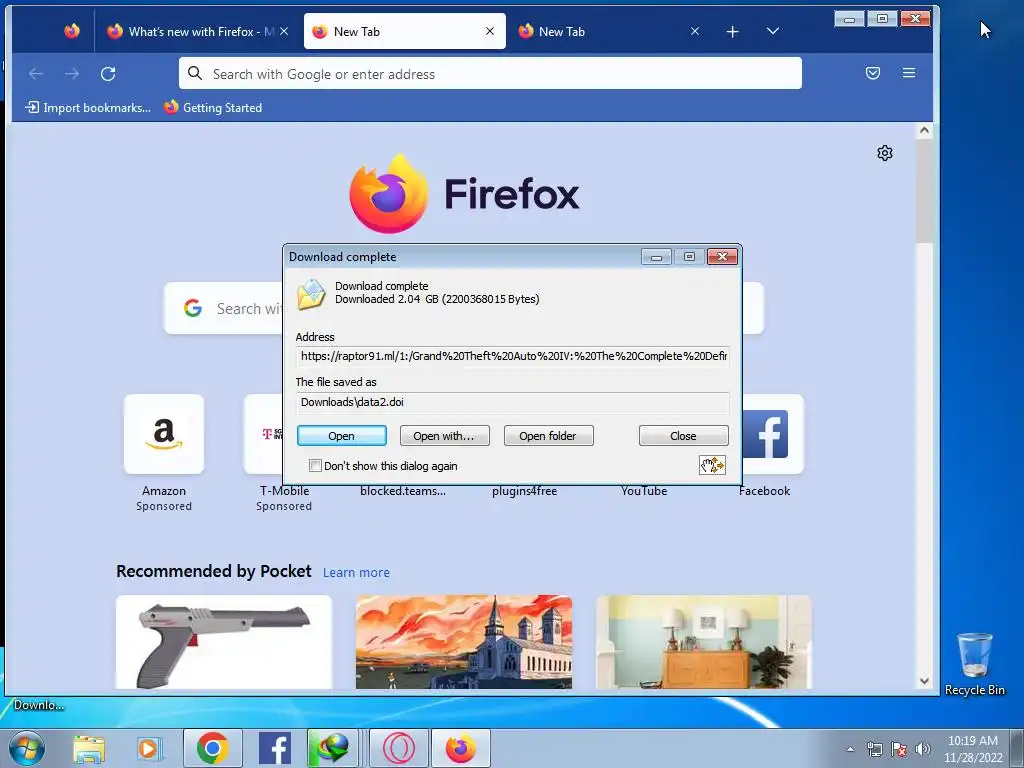Open Getting Started bookmark
Image resolution: width=1024 pixels, height=768 pixels.
[213, 108]
